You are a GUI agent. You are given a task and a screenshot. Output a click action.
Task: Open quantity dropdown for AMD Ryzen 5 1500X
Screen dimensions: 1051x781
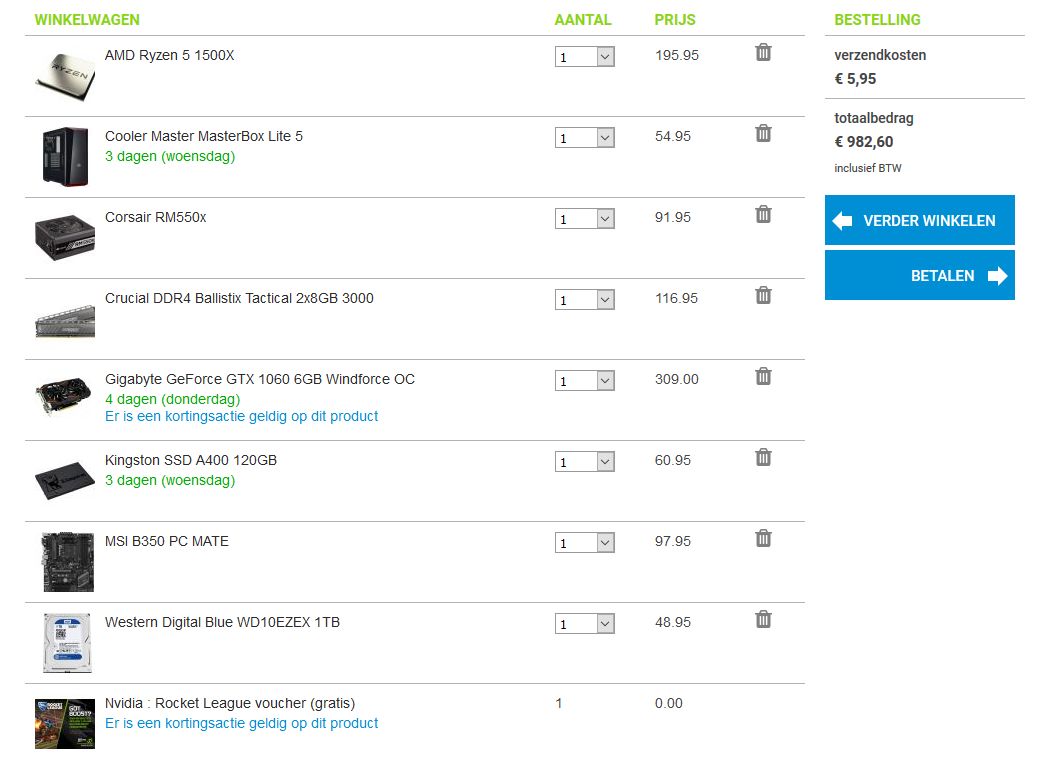click(585, 57)
